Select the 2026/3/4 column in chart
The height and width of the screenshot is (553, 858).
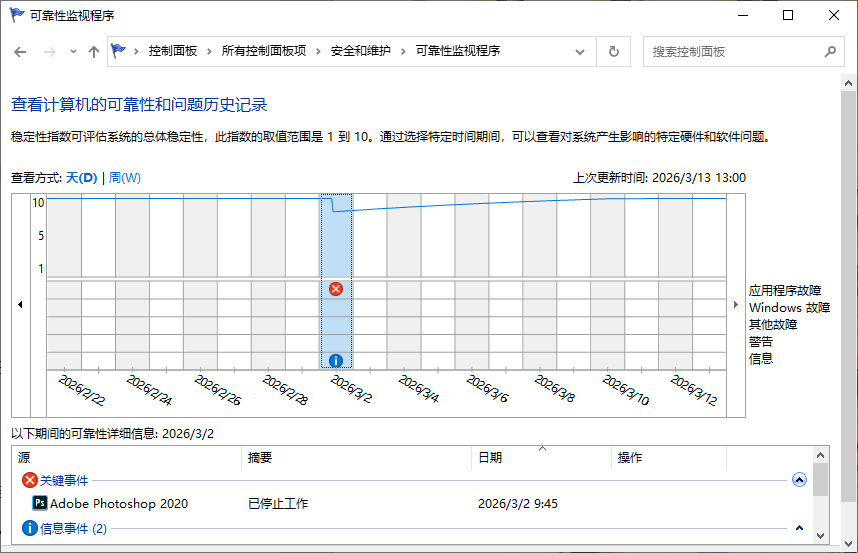pyautogui.click(x=404, y=285)
